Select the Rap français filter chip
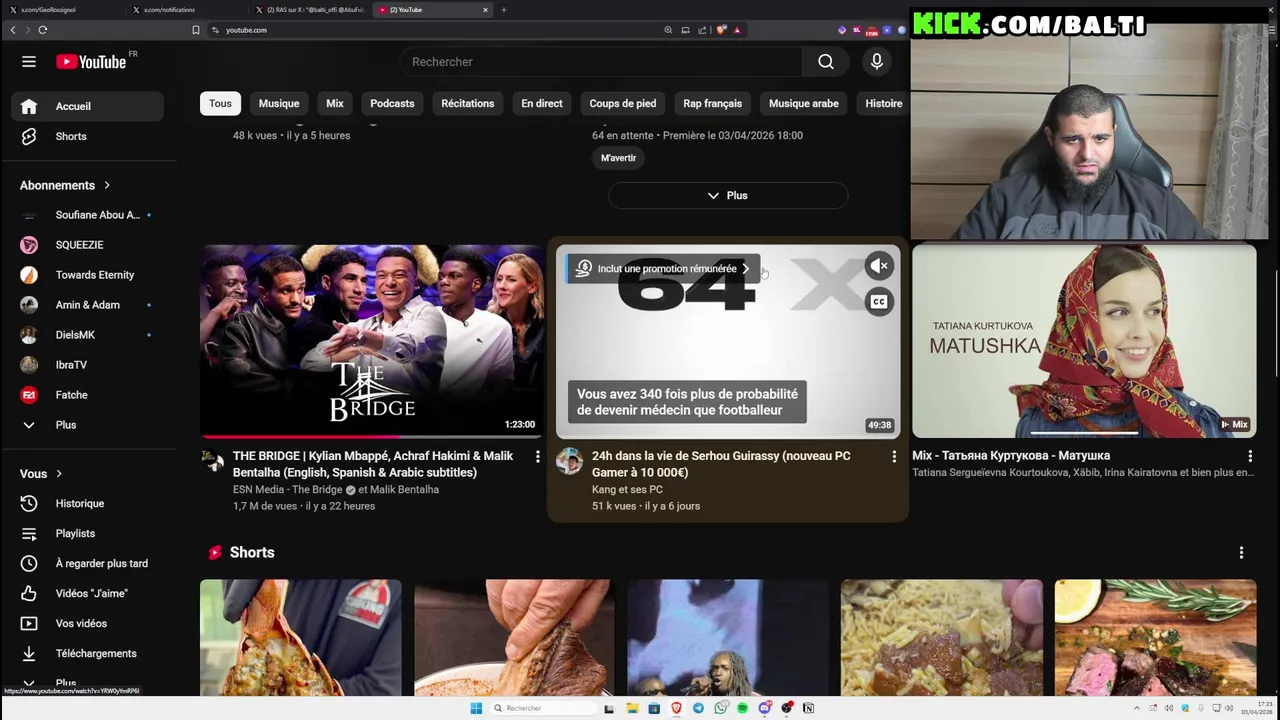Image resolution: width=1280 pixels, height=720 pixels. coord(712,103)
